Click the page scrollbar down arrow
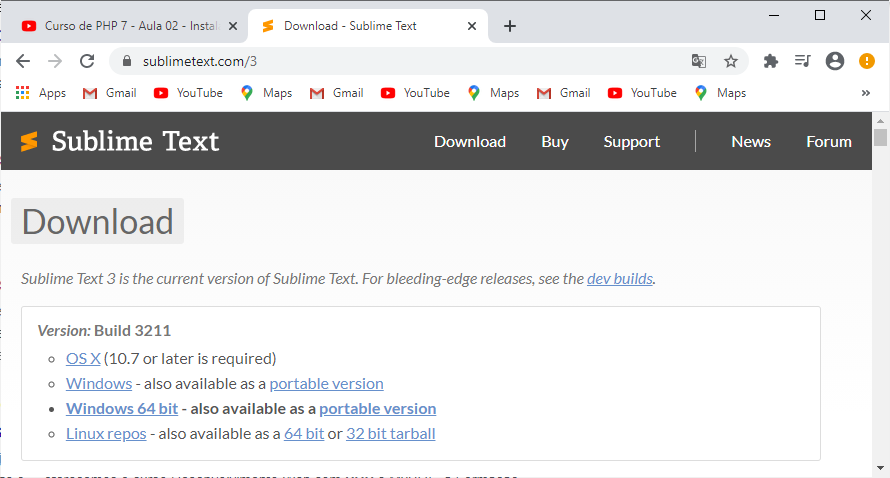Screen dimensions: 890x478 coord(880,468)
